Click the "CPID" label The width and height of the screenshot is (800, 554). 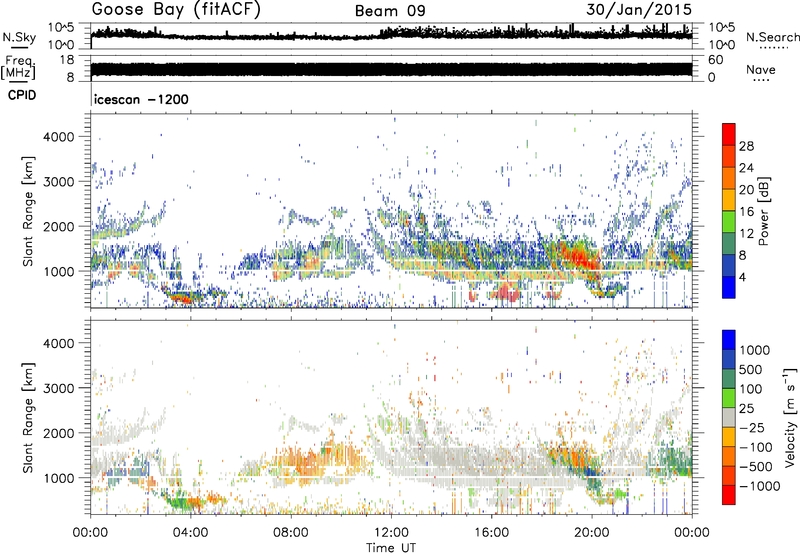22,95
